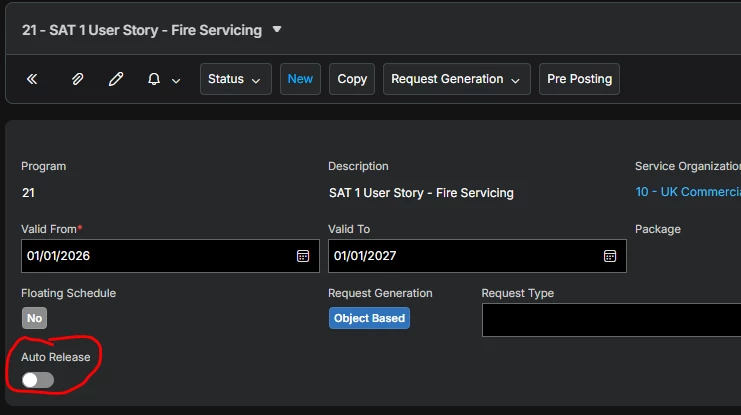Open the Status dropdown menu
Screen dimensions: 741x415
235,79
